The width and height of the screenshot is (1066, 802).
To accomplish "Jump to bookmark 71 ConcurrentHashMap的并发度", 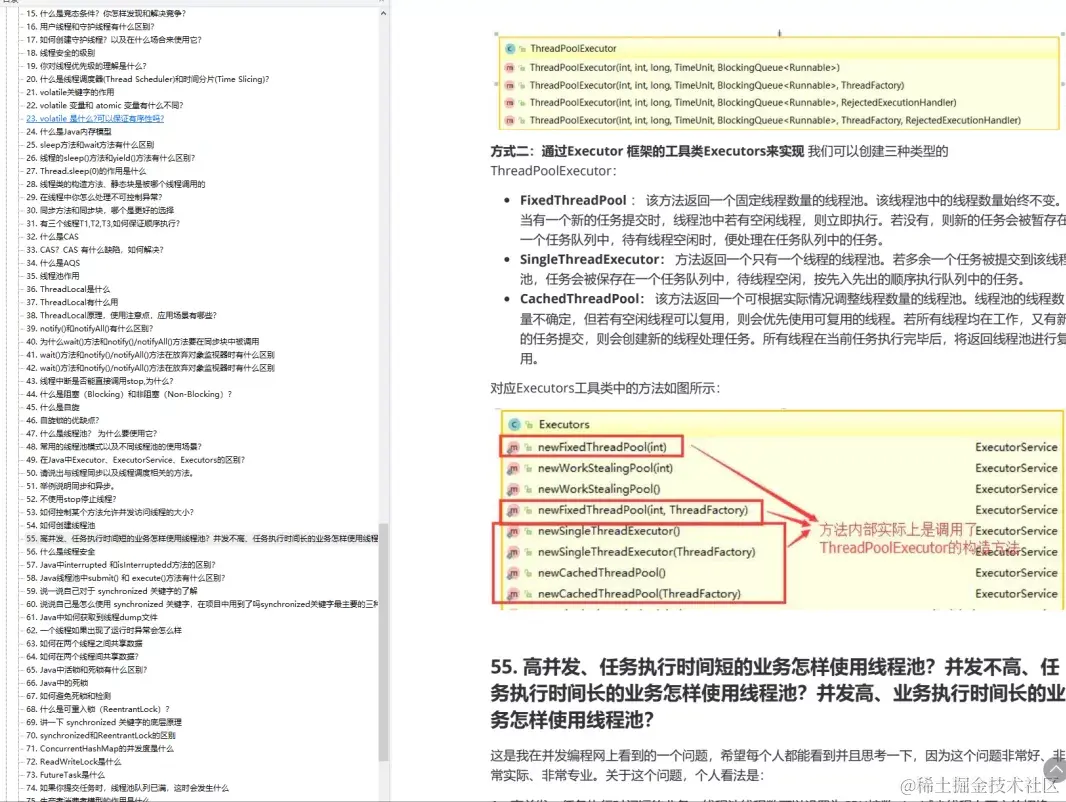I will click(77, 748).
